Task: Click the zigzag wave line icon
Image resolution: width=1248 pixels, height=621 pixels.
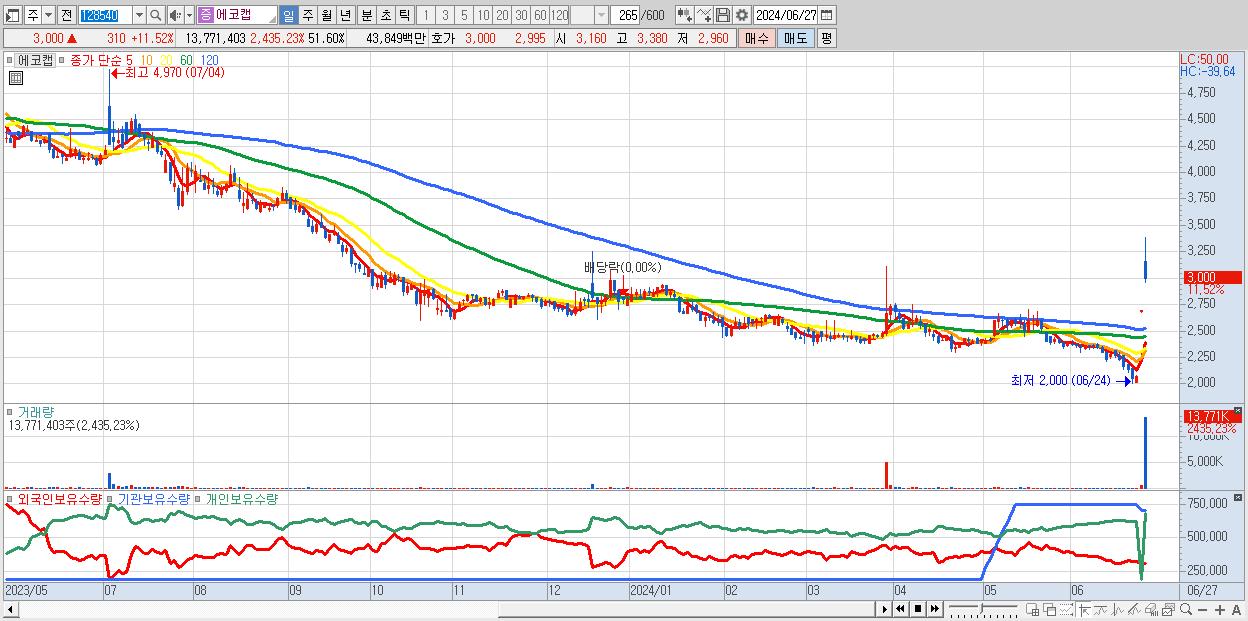Action: click(x=1118, y=609)
